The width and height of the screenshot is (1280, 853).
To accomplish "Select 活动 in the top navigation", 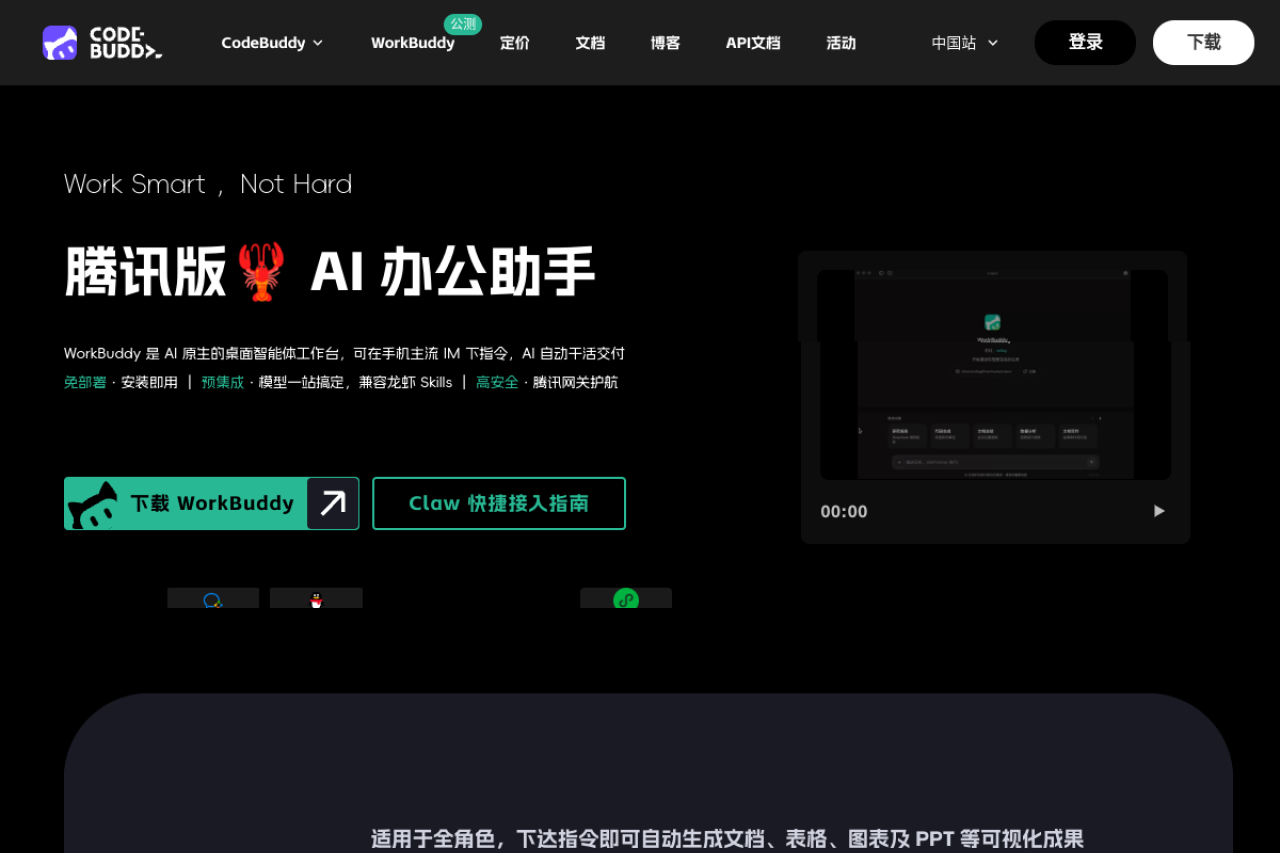I will [x=841, y=43].
